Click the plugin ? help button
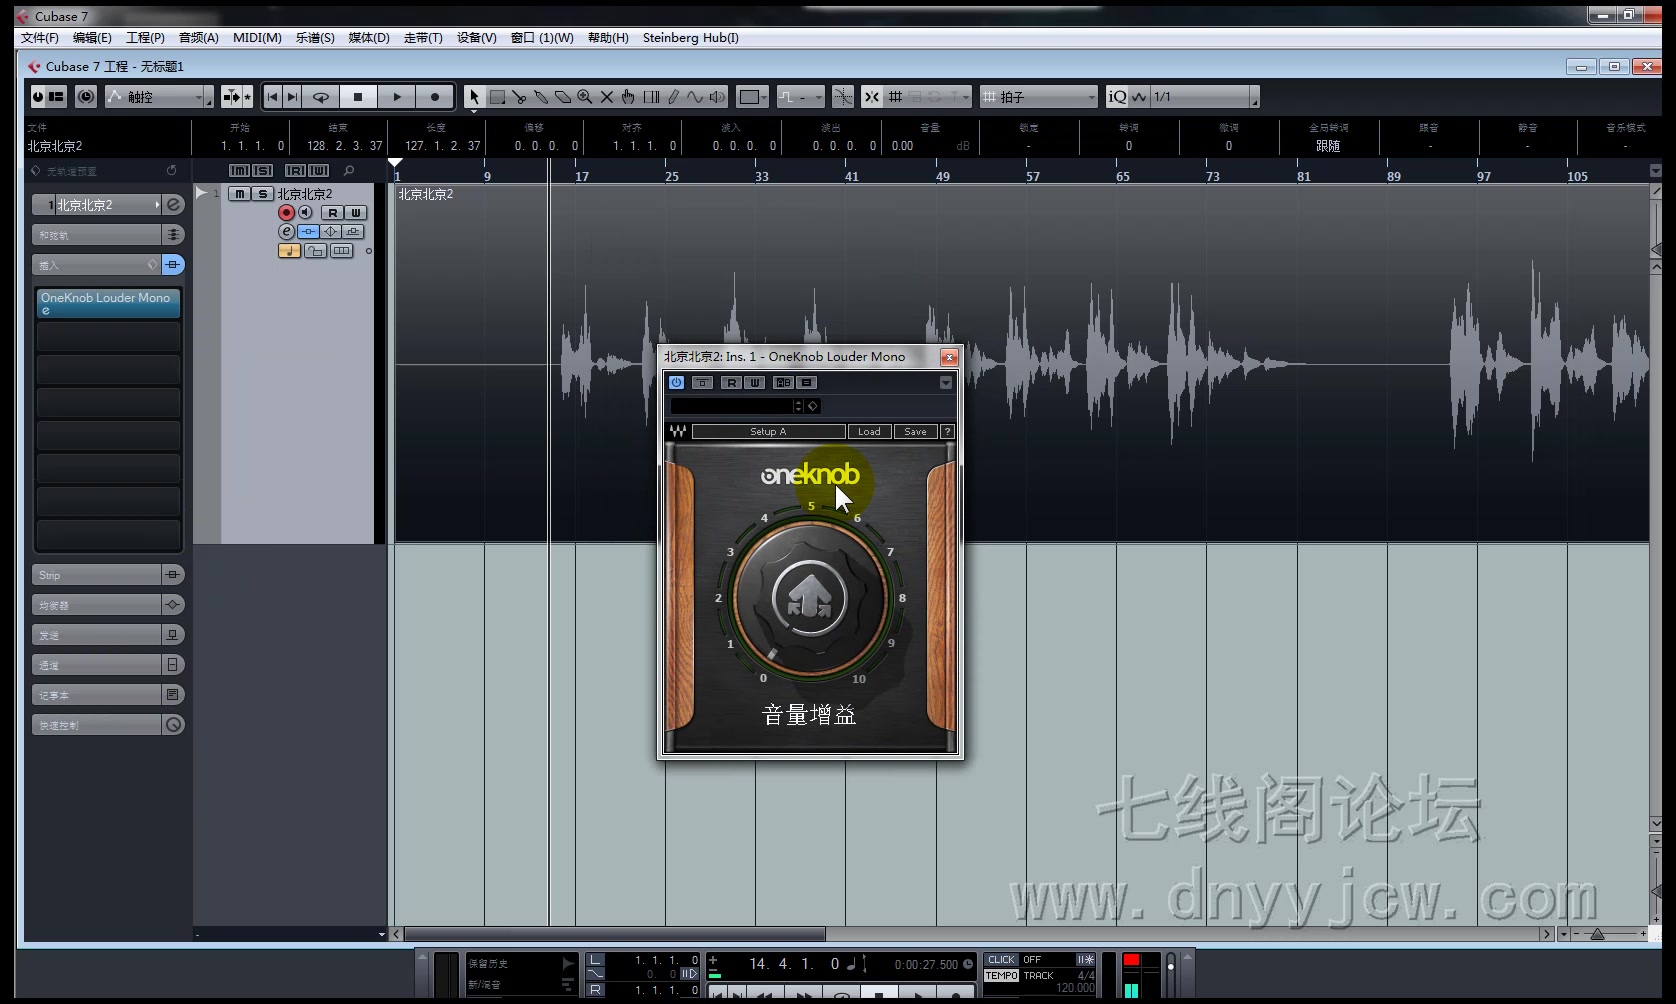The height and width of the screenshot is (1004, 1676). point(948,432)
